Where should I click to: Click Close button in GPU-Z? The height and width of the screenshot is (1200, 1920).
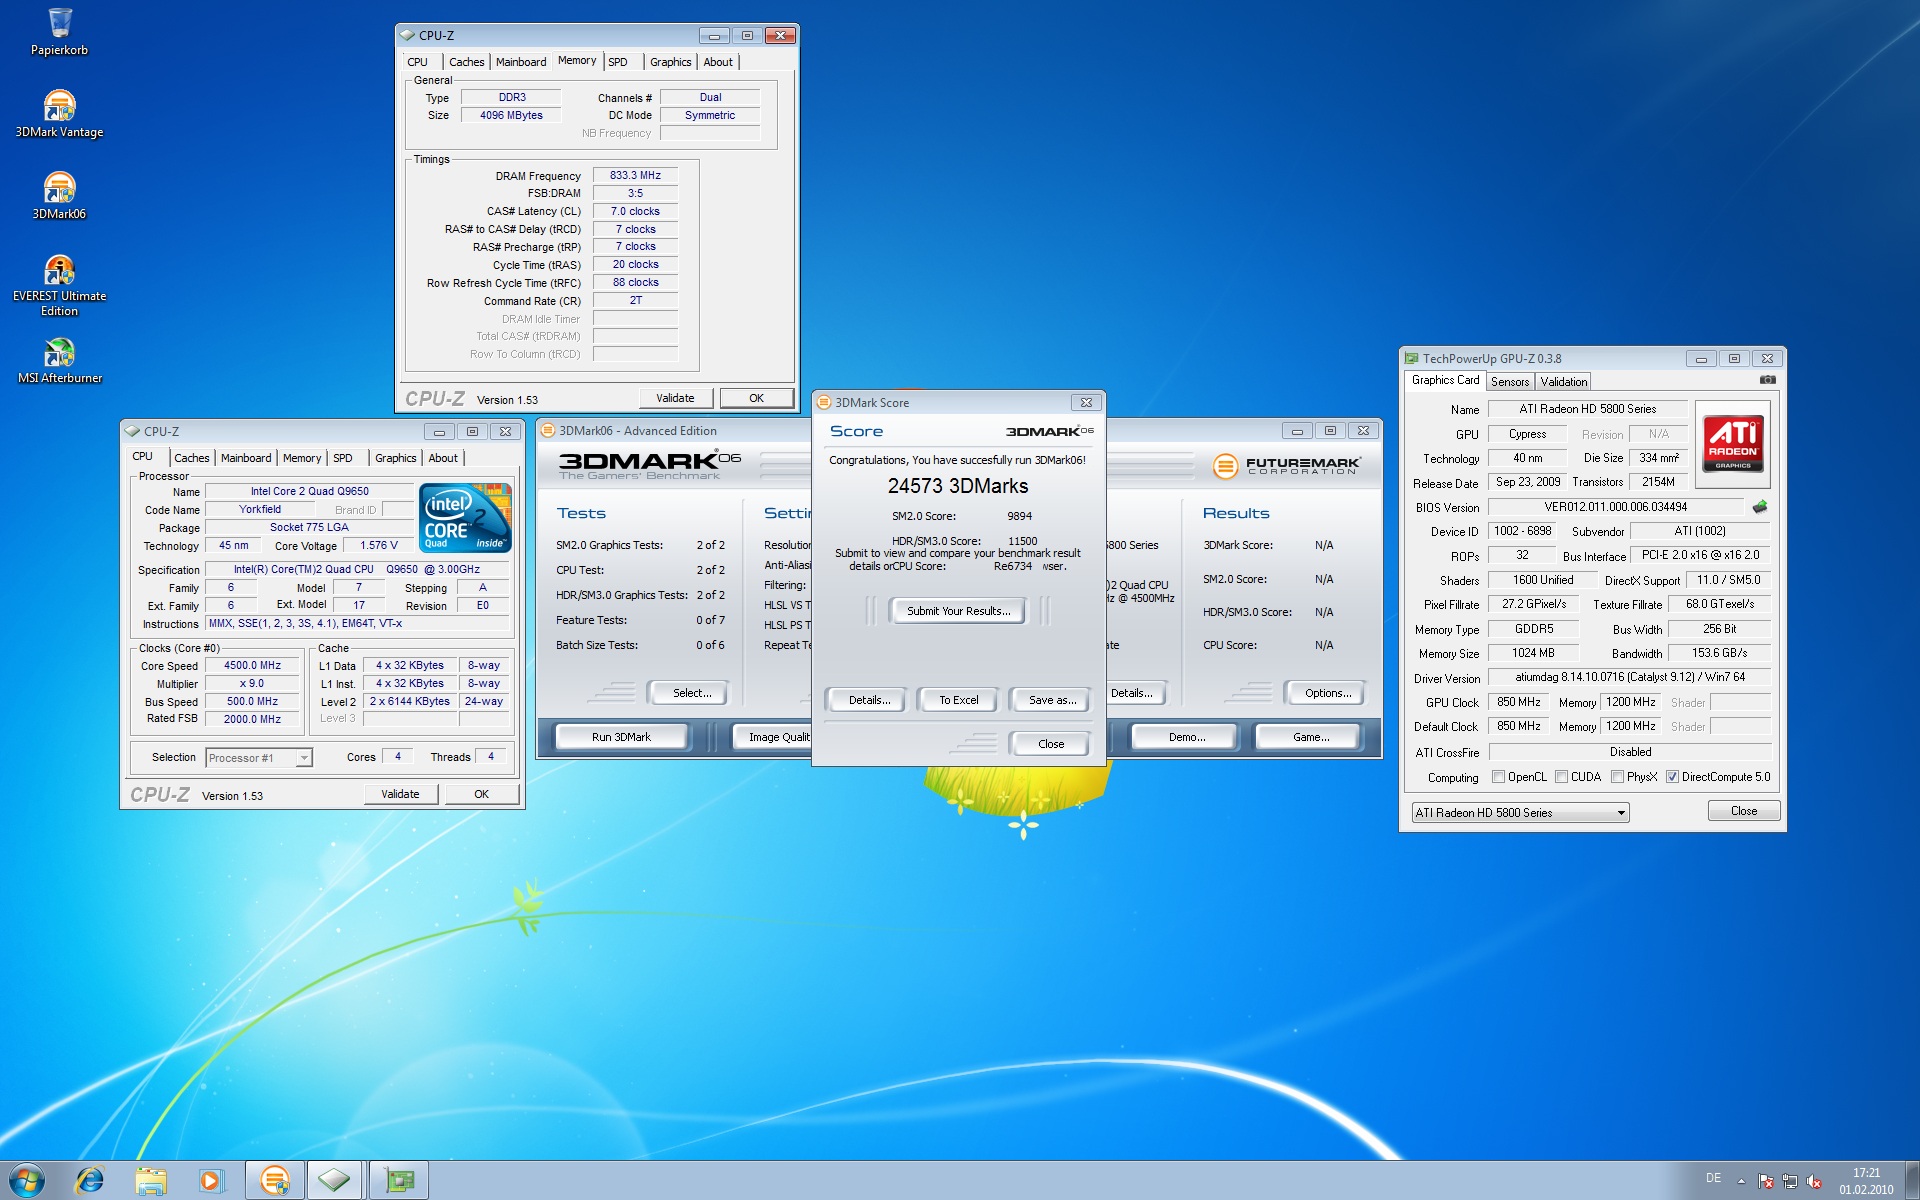click(x=1743, y=811)
